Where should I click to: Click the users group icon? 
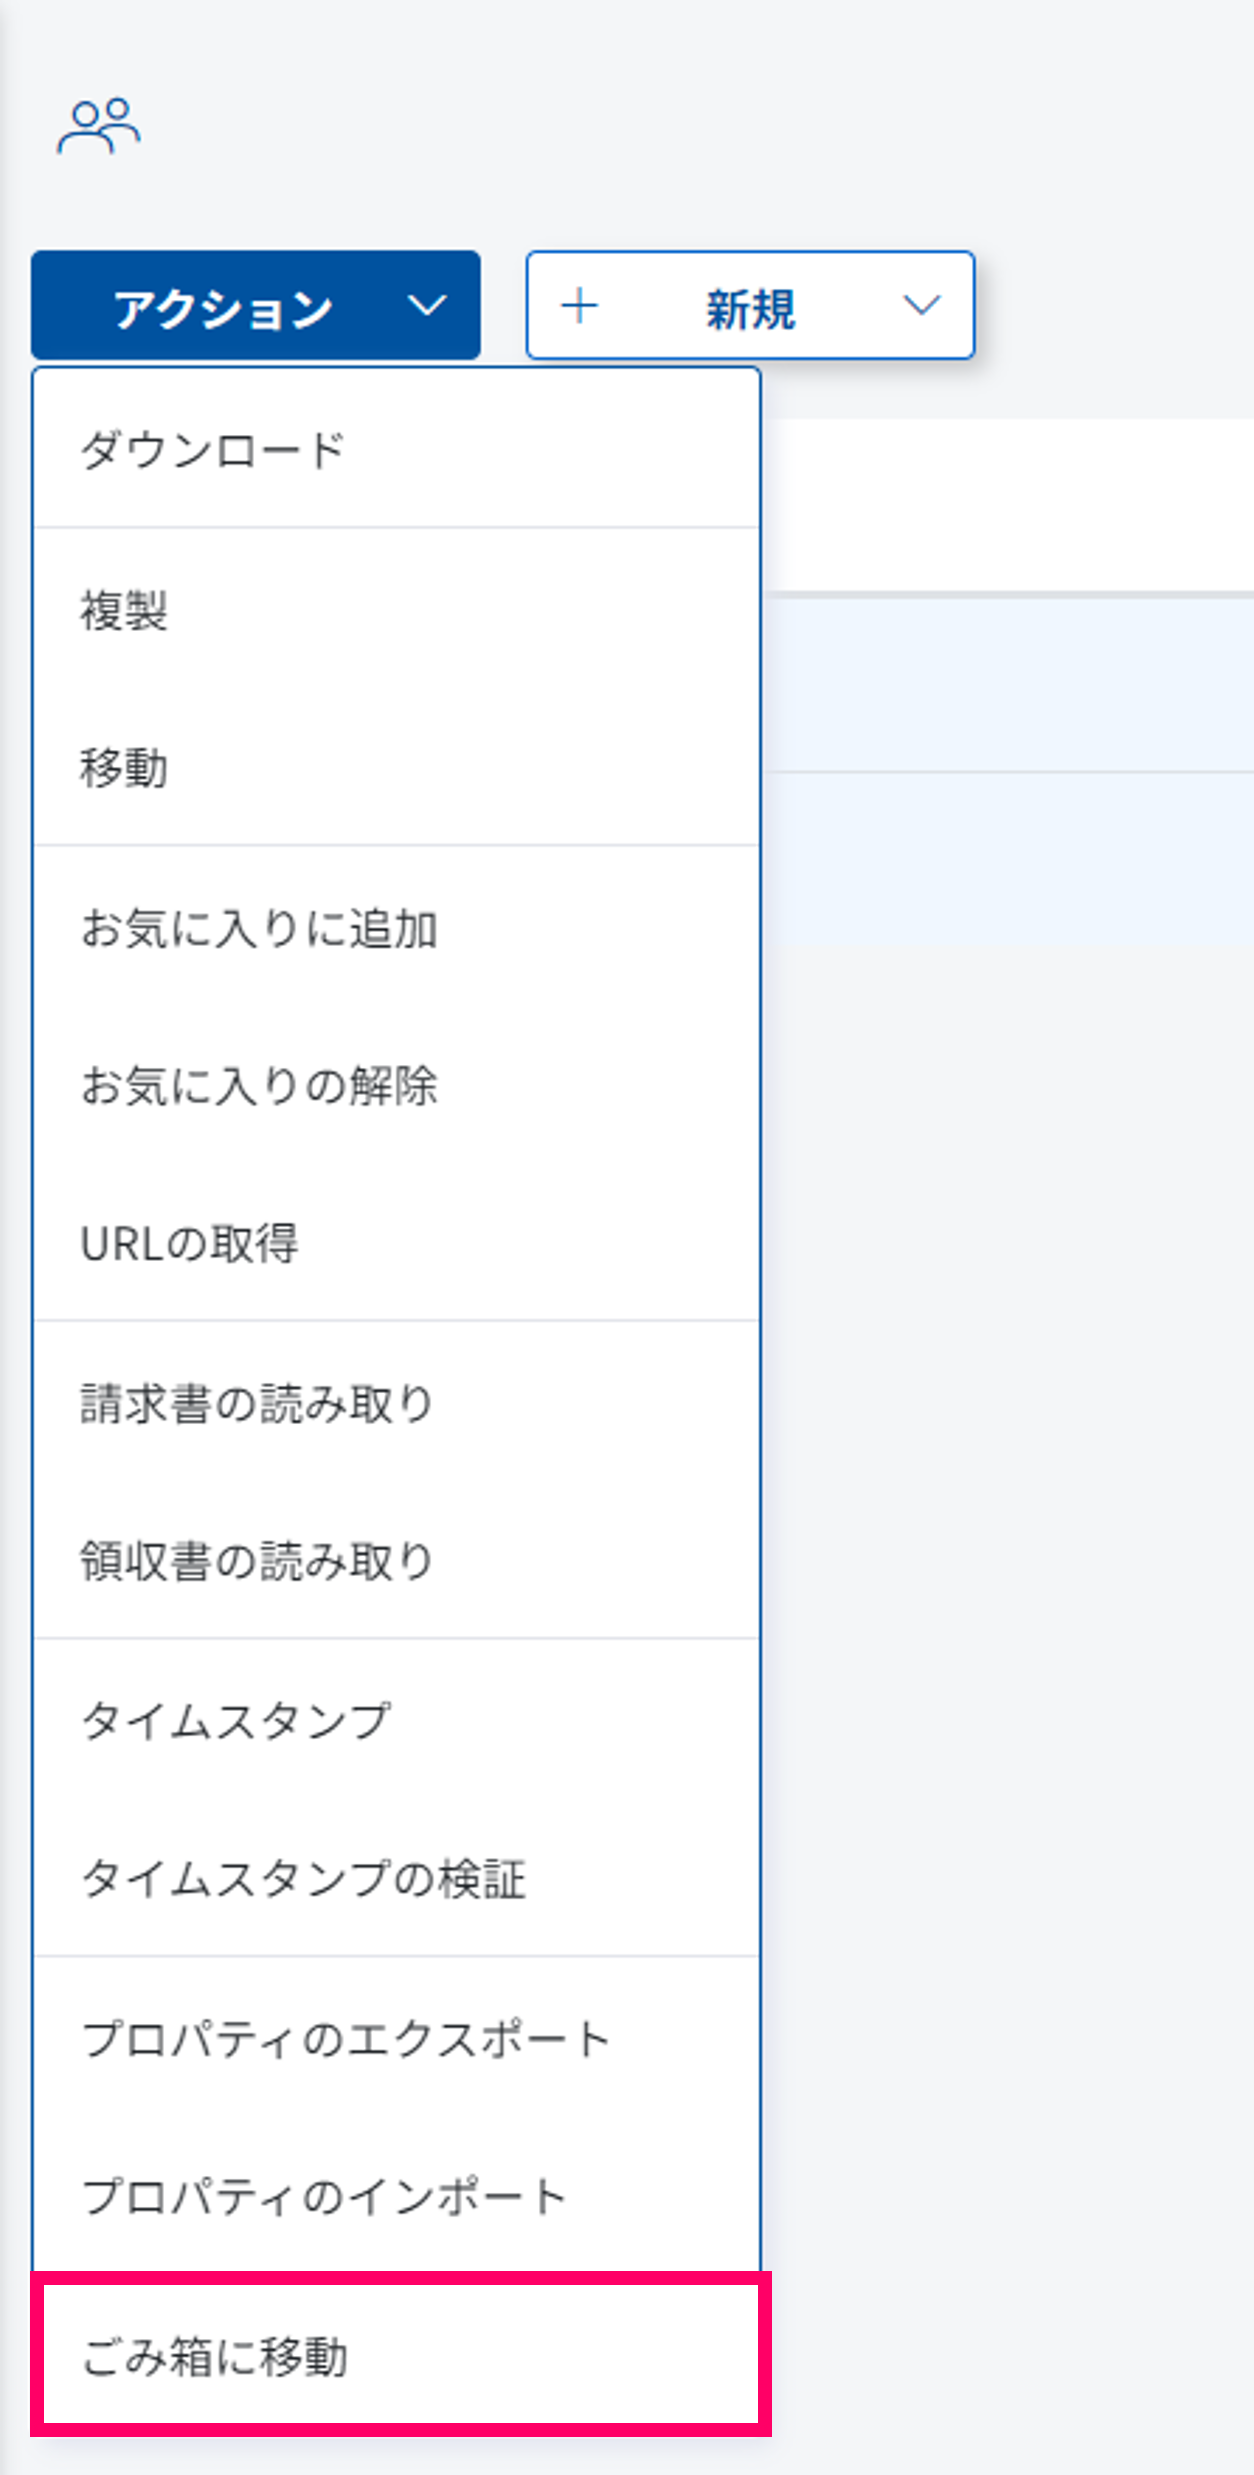click(x=98, y=126)
